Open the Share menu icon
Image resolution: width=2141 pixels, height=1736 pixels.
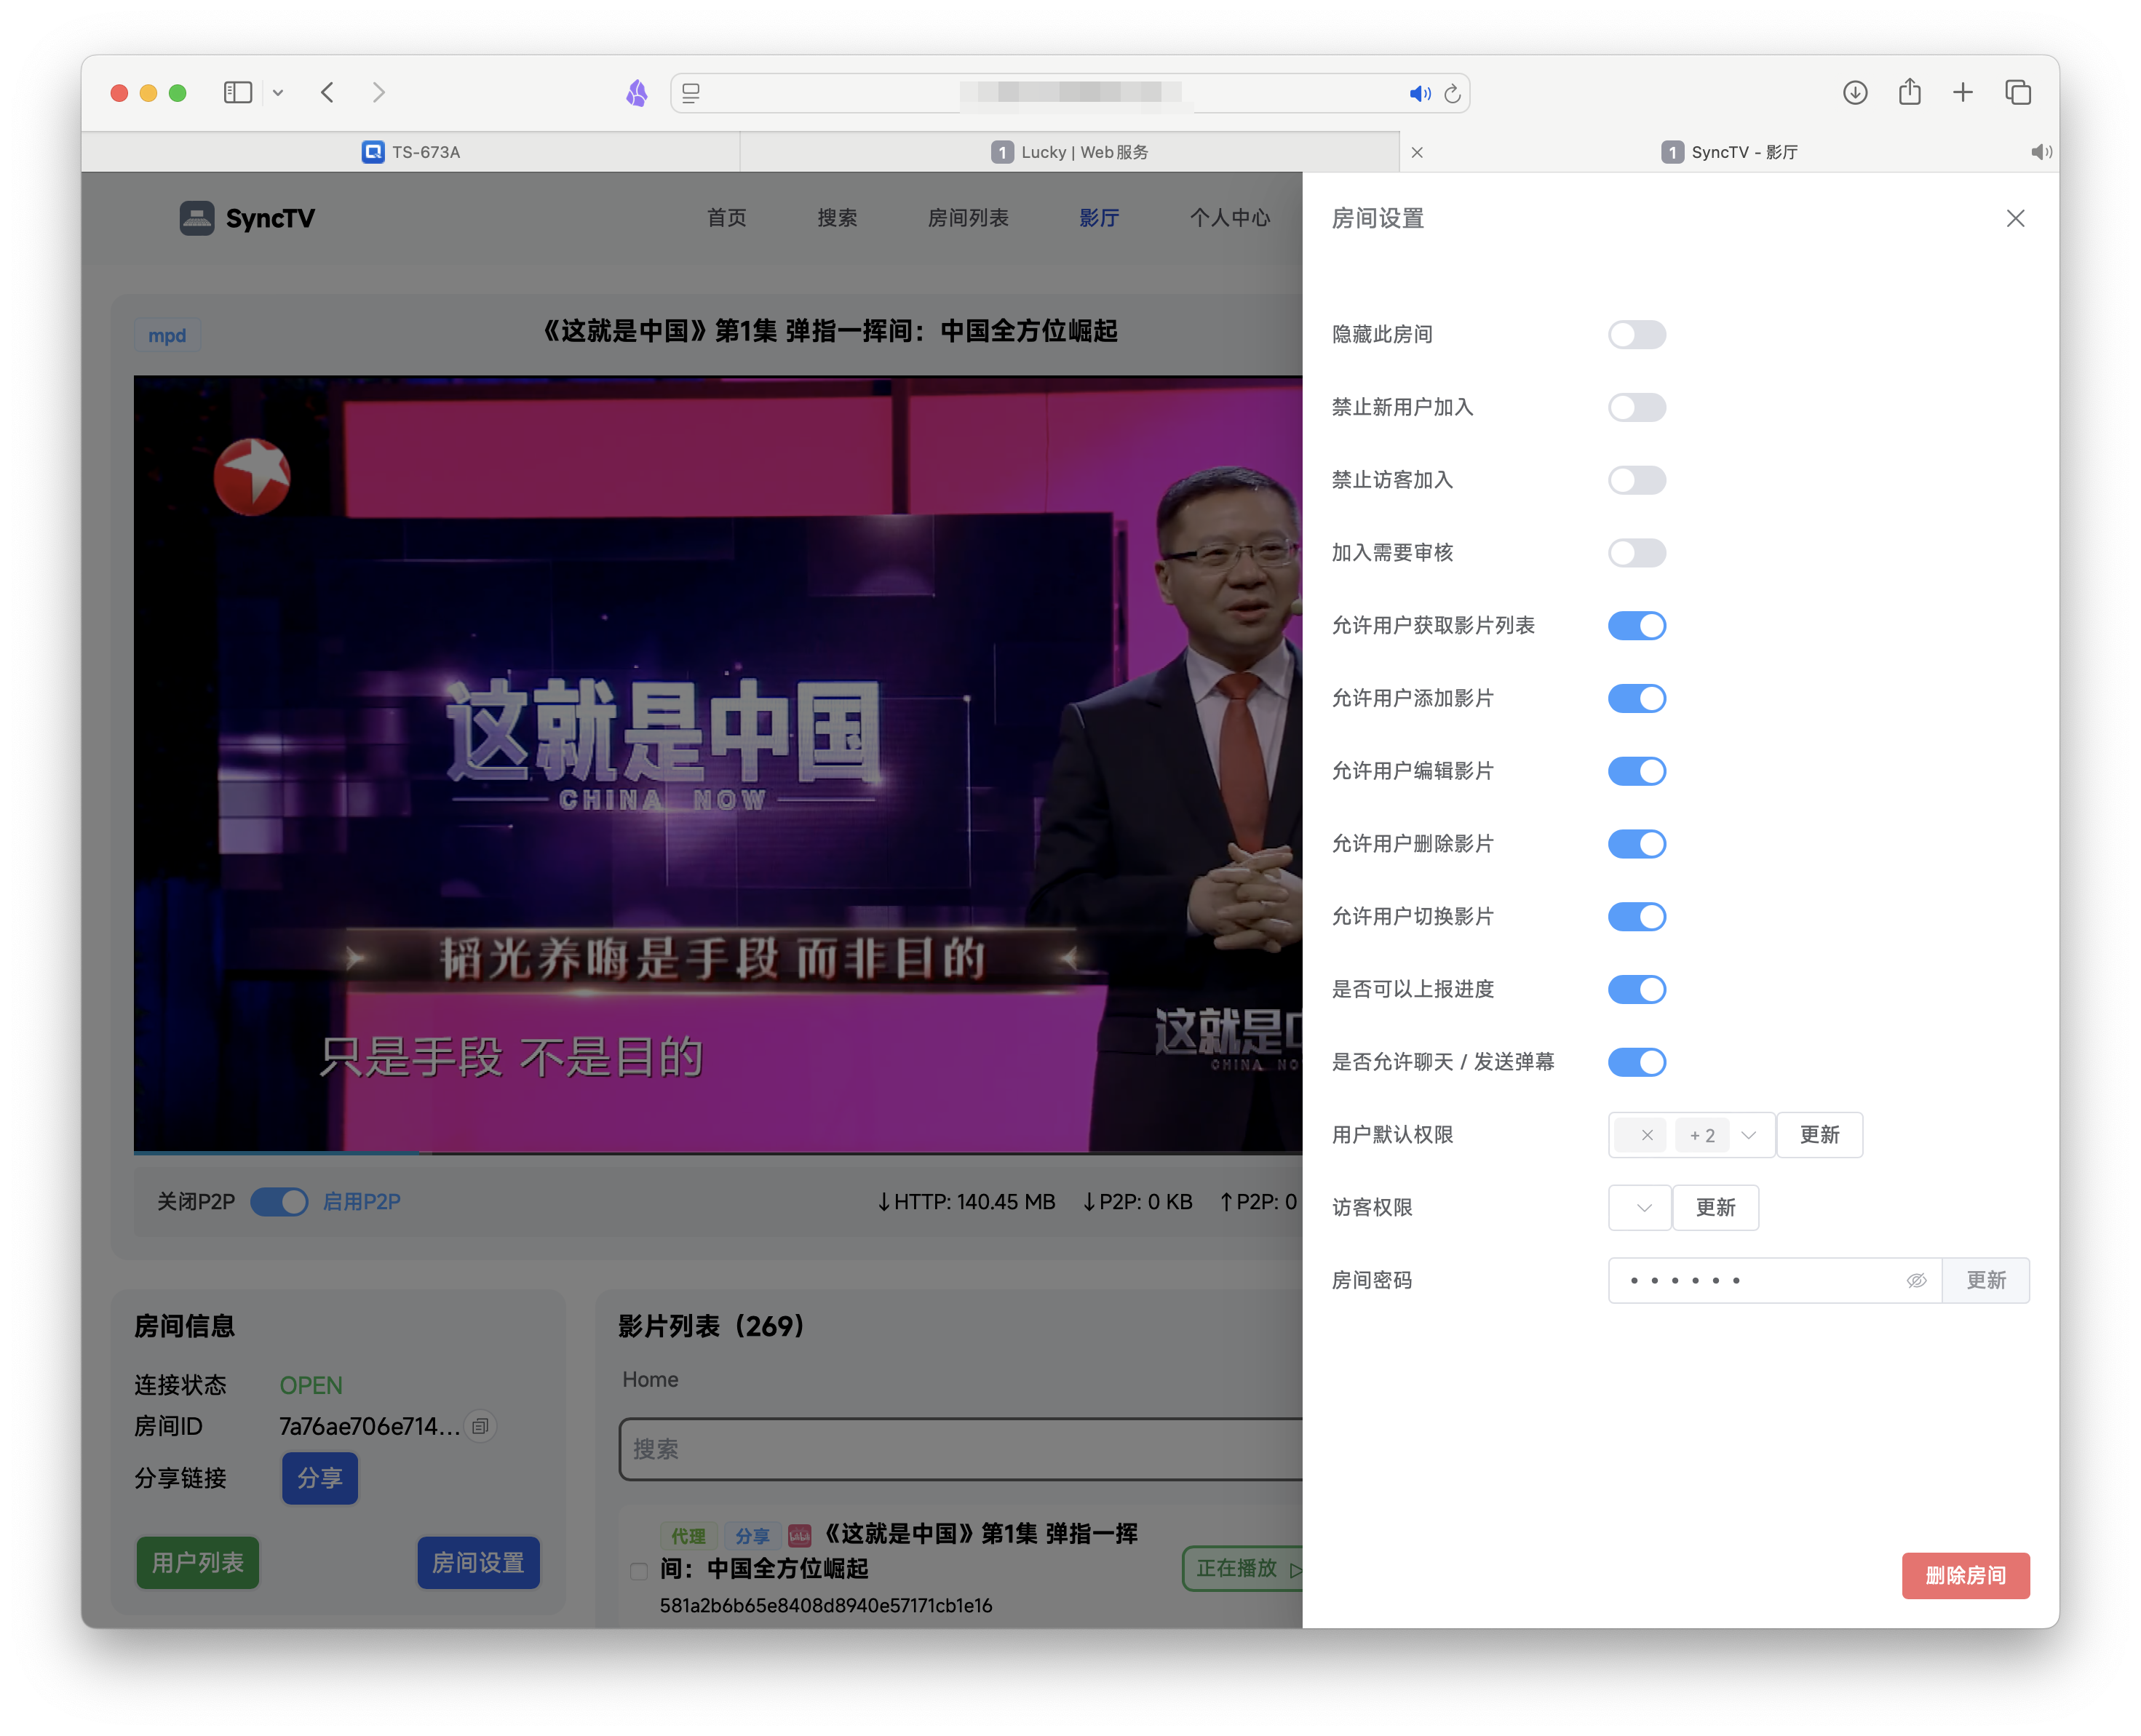tap(1910, 92)
